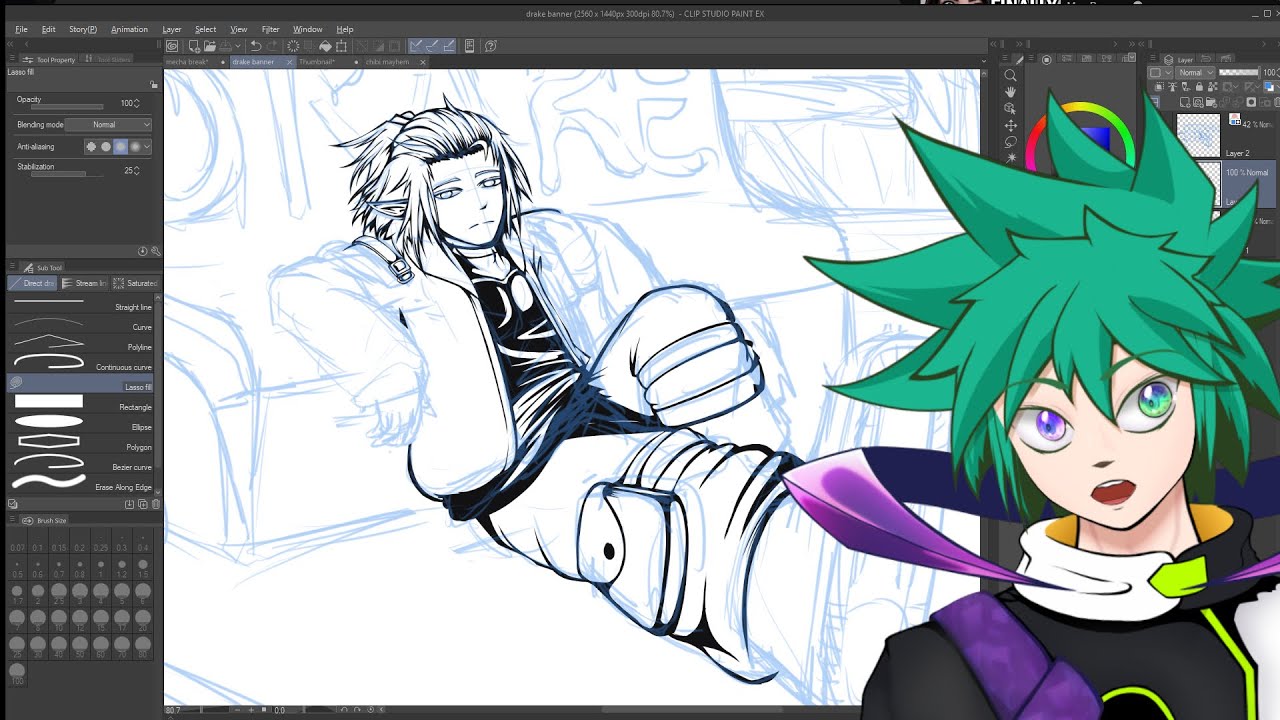Screen dimensions: 1280x720
Task: Open the help question mark icon
Action: [x=490, y=46]
